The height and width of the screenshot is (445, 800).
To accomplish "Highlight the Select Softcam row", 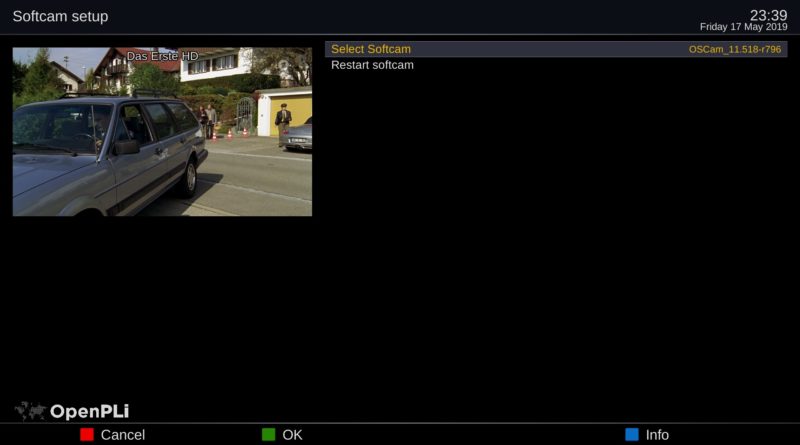I will pos(556,49).
